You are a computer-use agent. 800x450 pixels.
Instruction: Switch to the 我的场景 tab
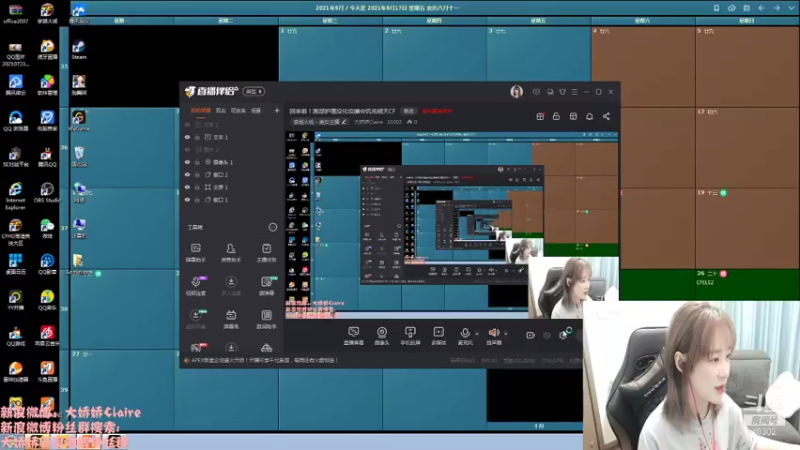tap(201, 110)
